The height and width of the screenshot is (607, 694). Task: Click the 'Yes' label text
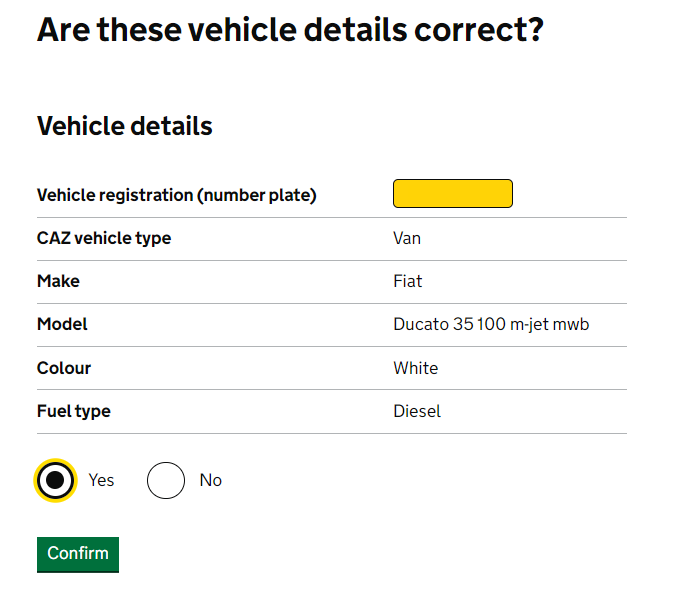point(101,480)
